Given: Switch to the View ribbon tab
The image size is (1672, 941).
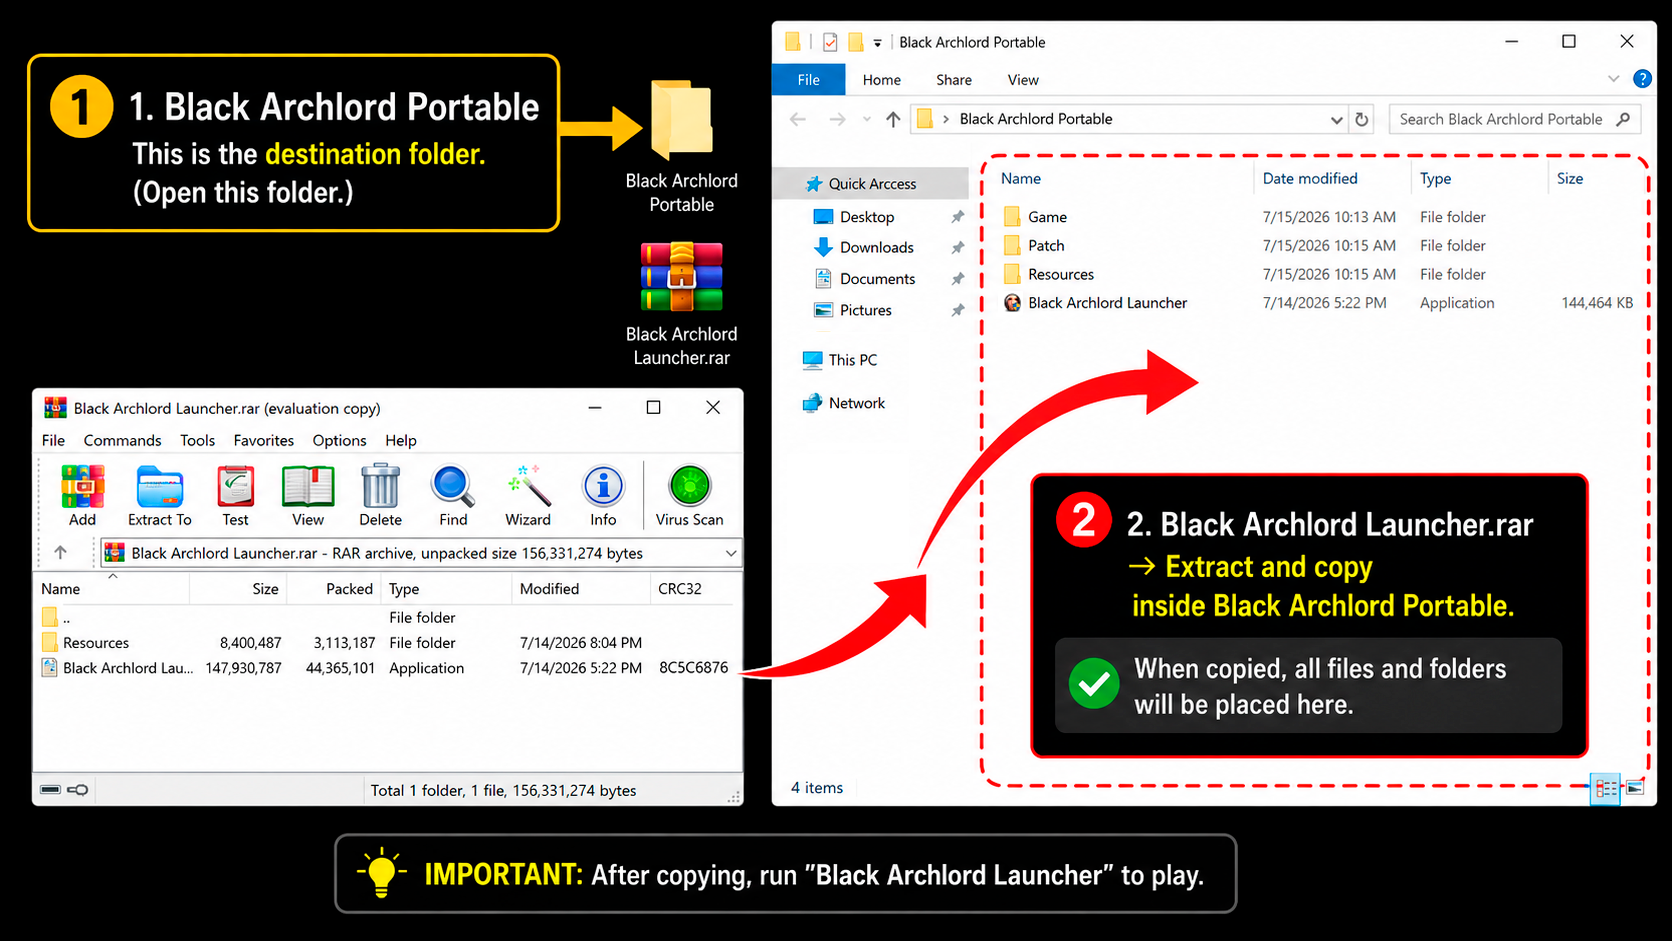Looking at the screenshot, I should point(1023,80).
